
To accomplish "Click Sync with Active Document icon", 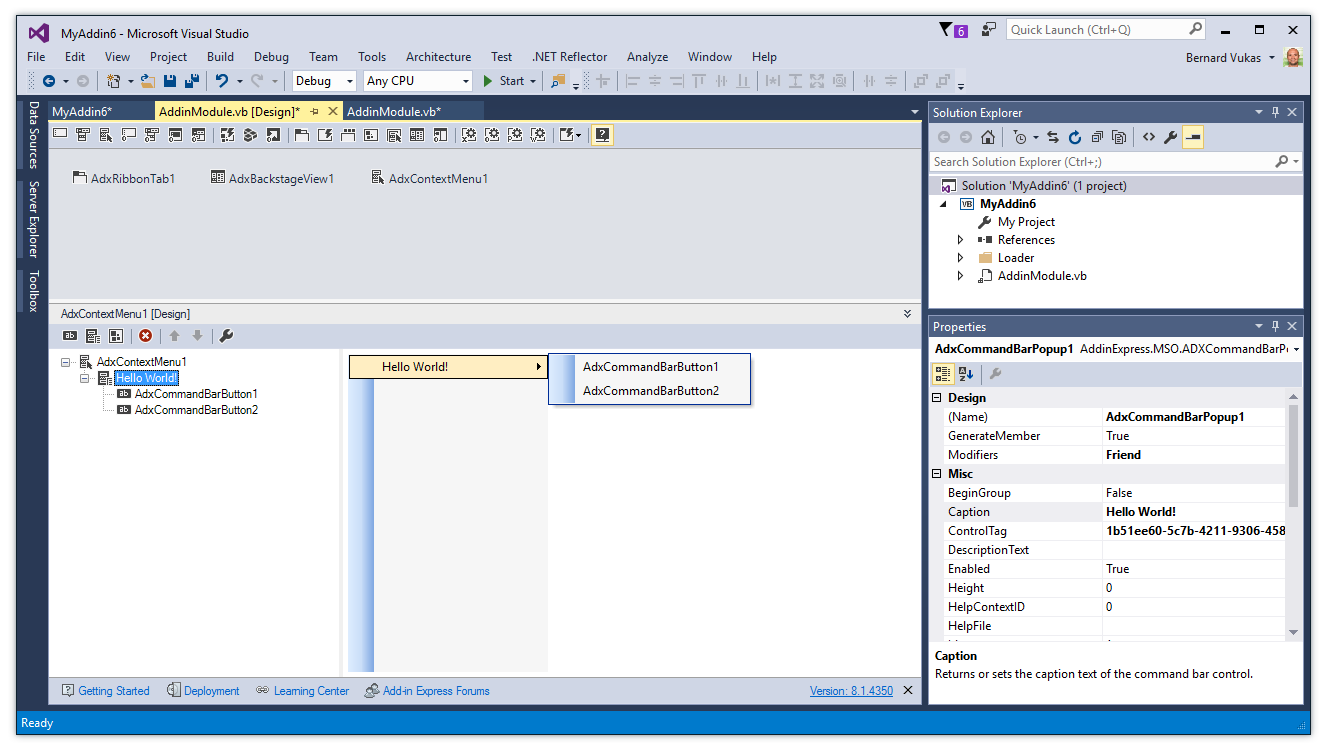I will coord(1053,137).
